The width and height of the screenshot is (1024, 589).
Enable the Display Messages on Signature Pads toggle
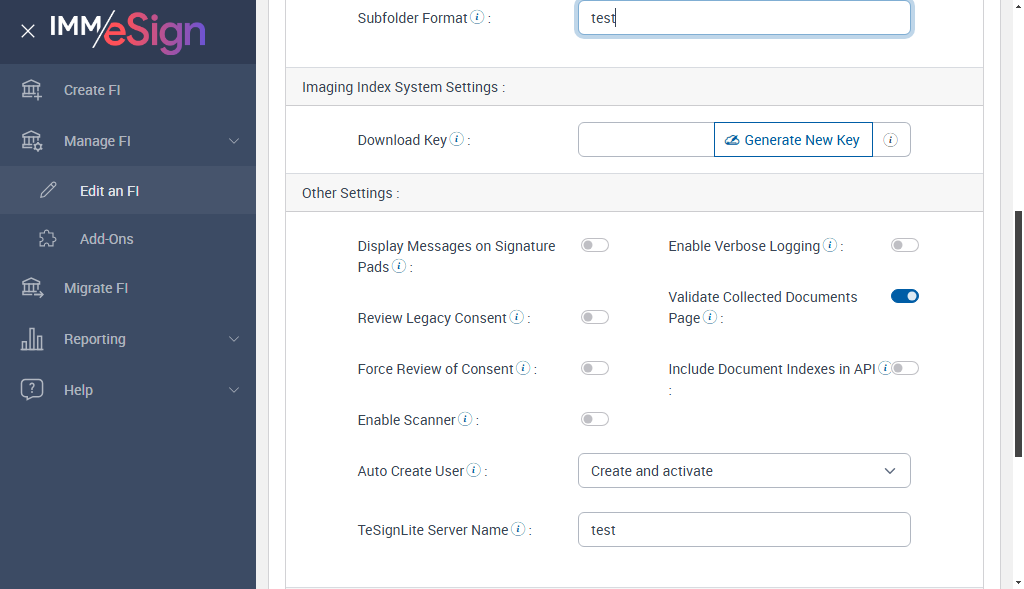pyautogui.click(x=595, y=245)
